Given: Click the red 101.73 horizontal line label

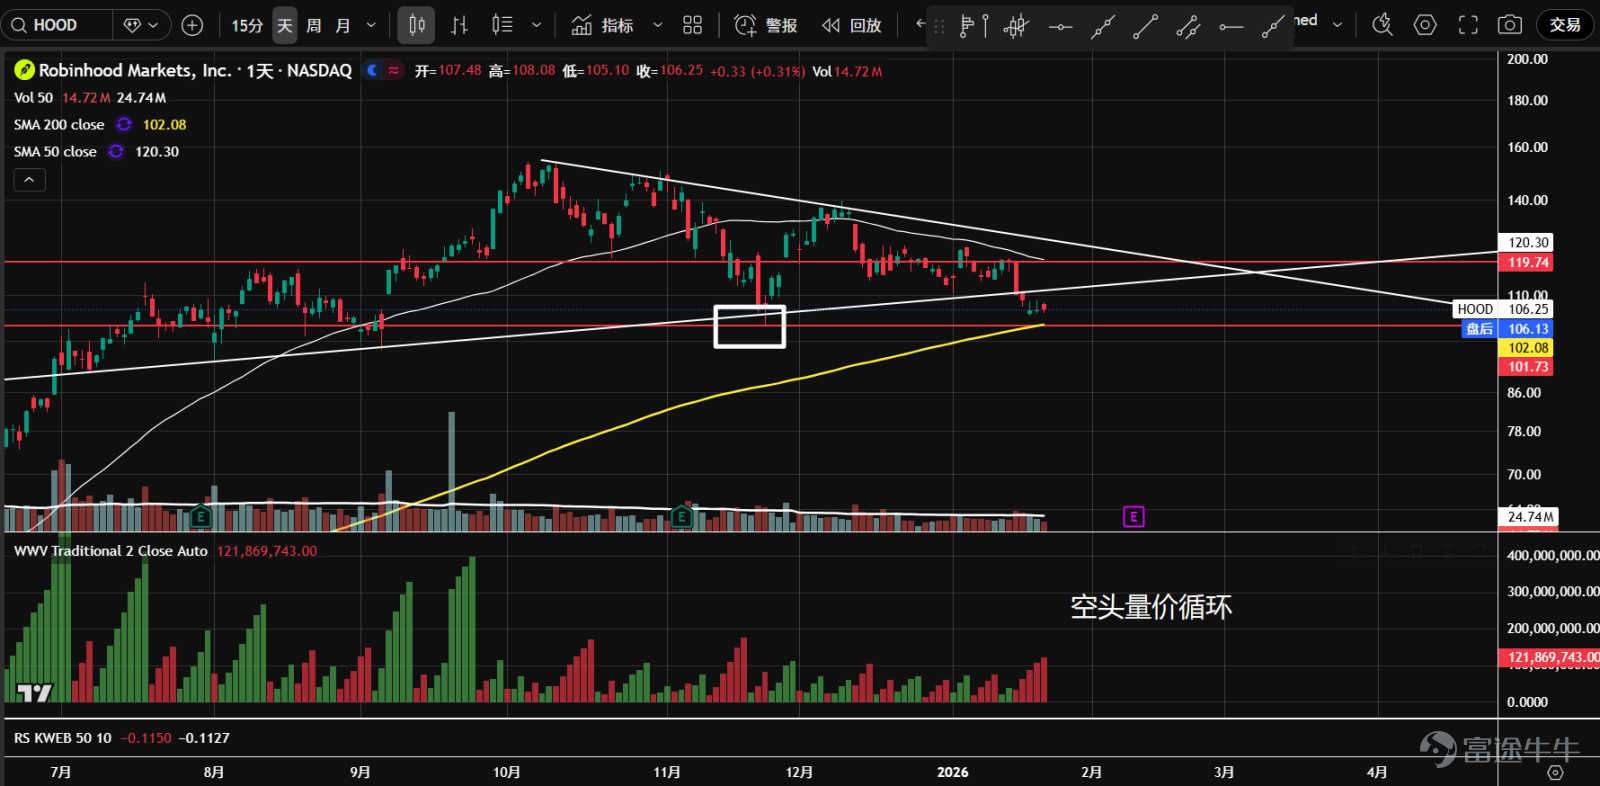Looking at the screenshot, I should click(x=1526, y=367).
